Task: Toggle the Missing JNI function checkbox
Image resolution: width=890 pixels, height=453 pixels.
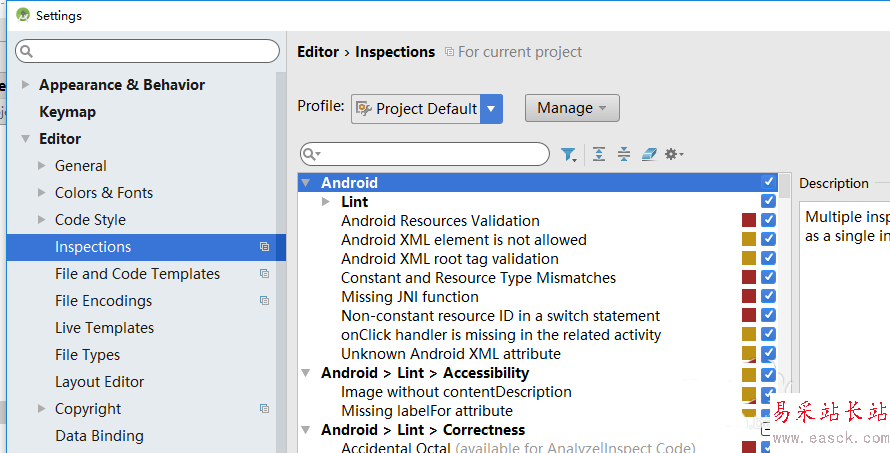Action: 768,297
